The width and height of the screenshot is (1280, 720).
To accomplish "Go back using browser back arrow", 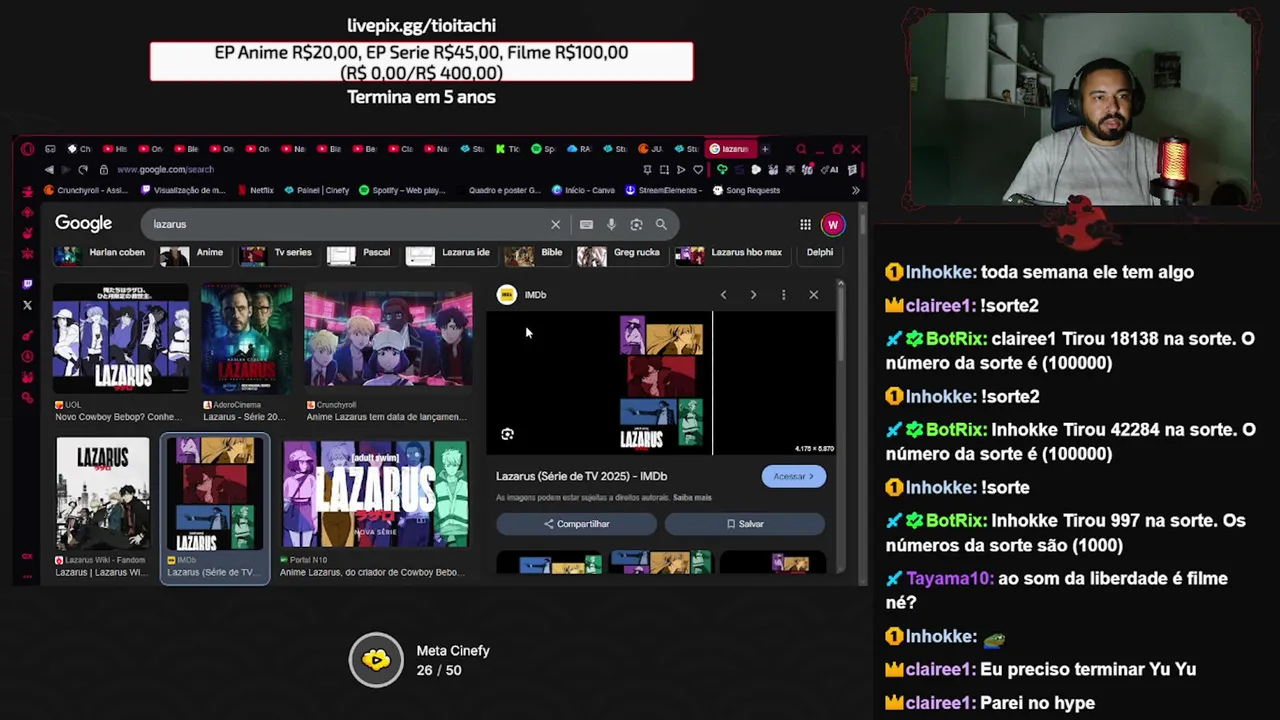I will (x=49, y=170).
